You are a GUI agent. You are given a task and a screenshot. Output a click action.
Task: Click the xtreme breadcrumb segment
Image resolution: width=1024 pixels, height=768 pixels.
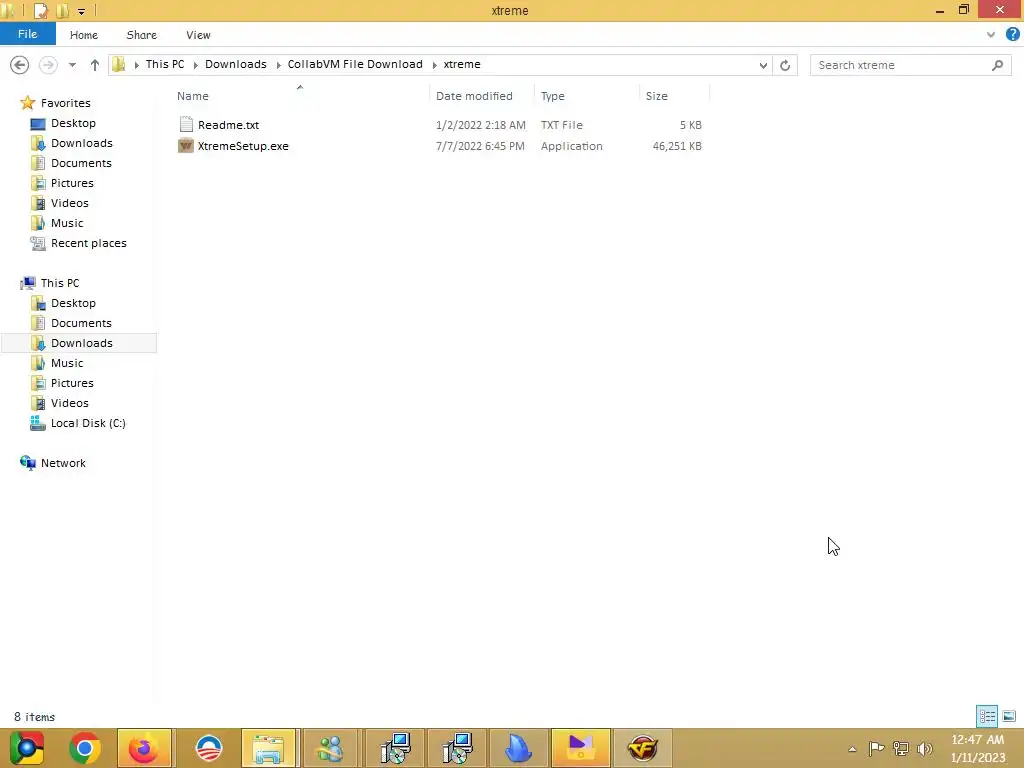pos(462,64)
